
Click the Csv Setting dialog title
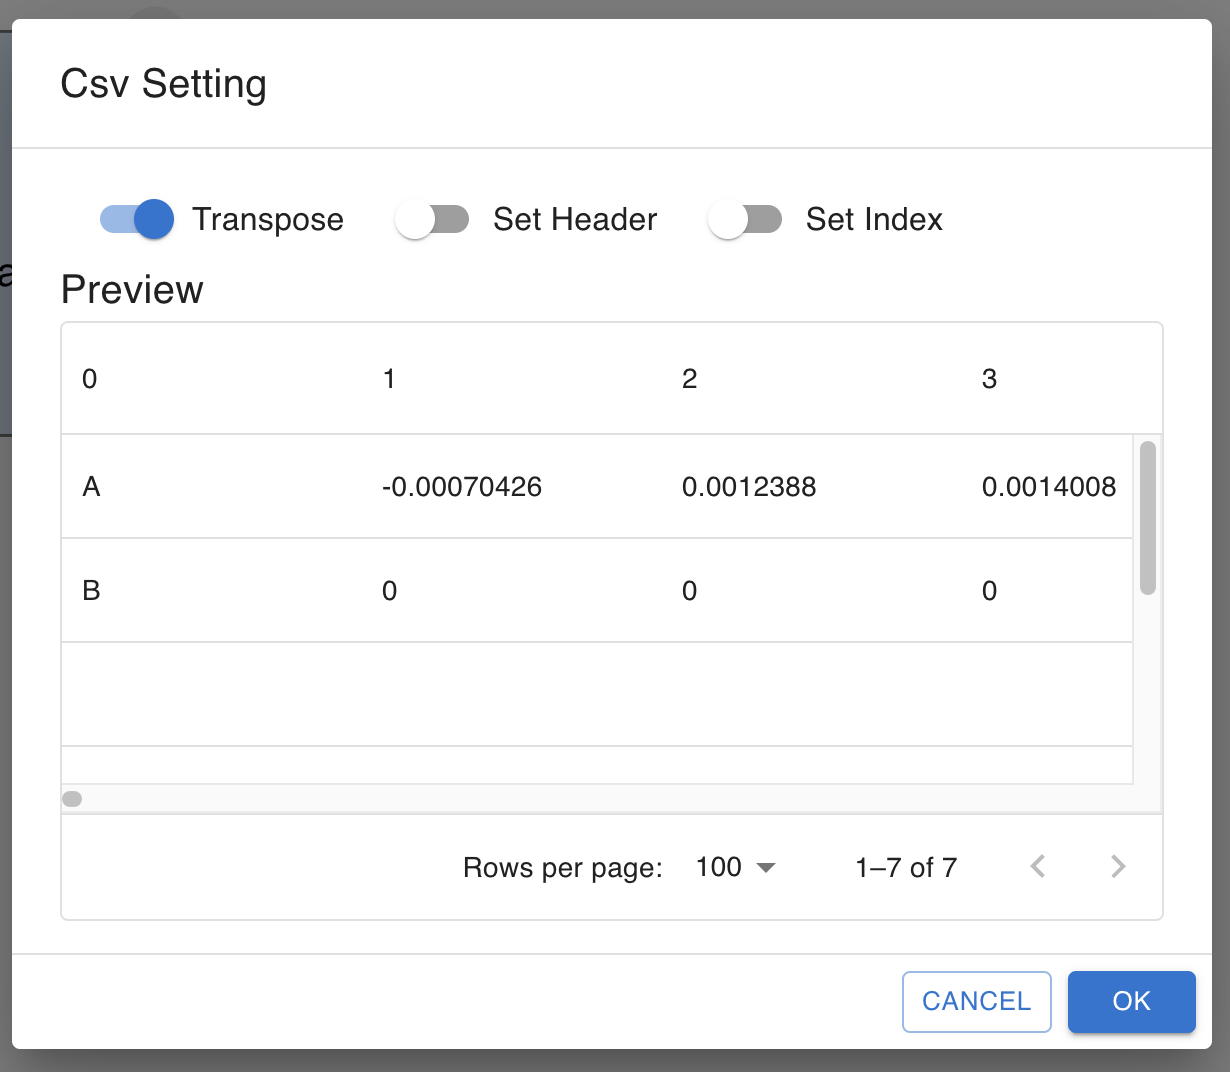point(164,84)
